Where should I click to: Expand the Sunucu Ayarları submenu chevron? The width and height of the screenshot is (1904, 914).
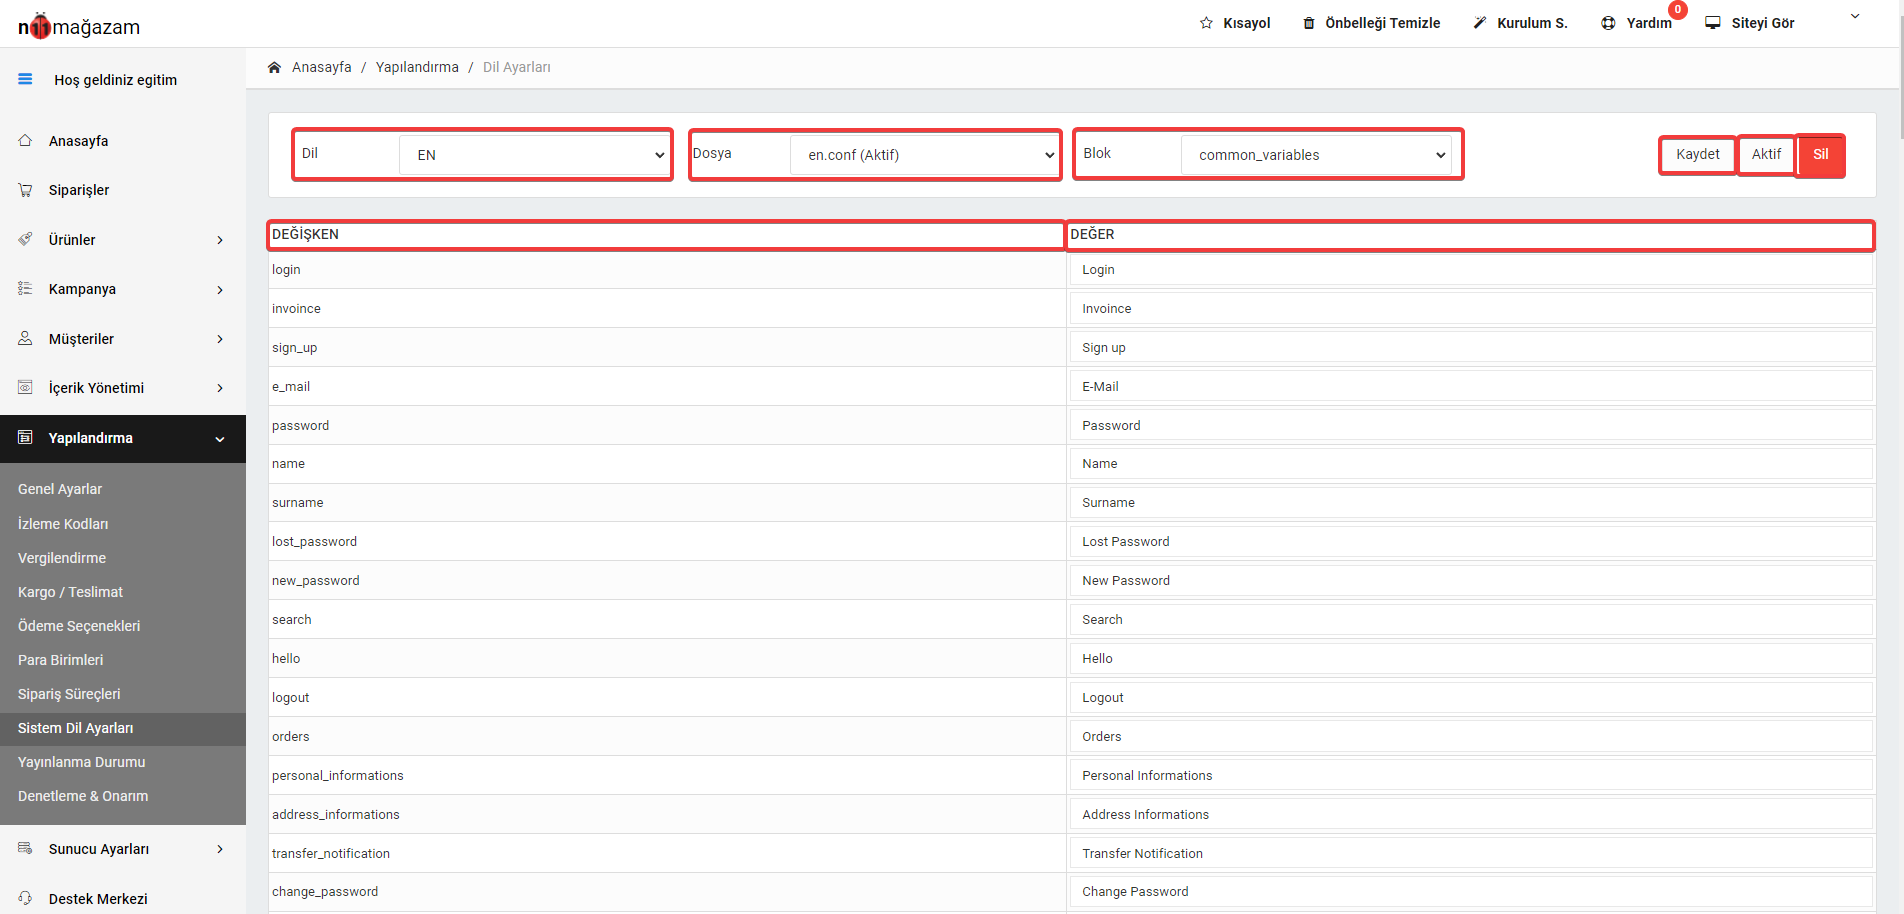pyautogui.click(x=220, y=849)
